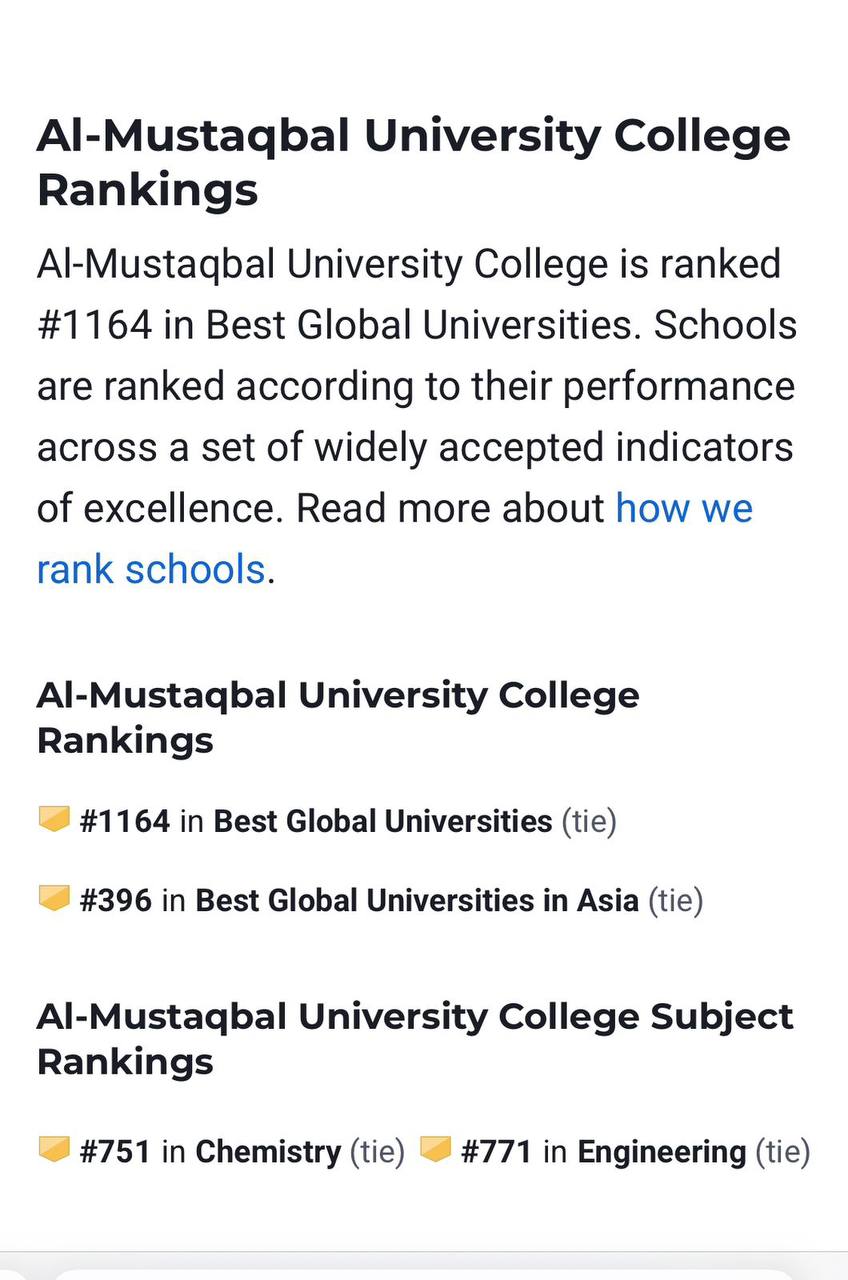
Task: Open the Engineering subject ranking link
Action: point(662,1152)
